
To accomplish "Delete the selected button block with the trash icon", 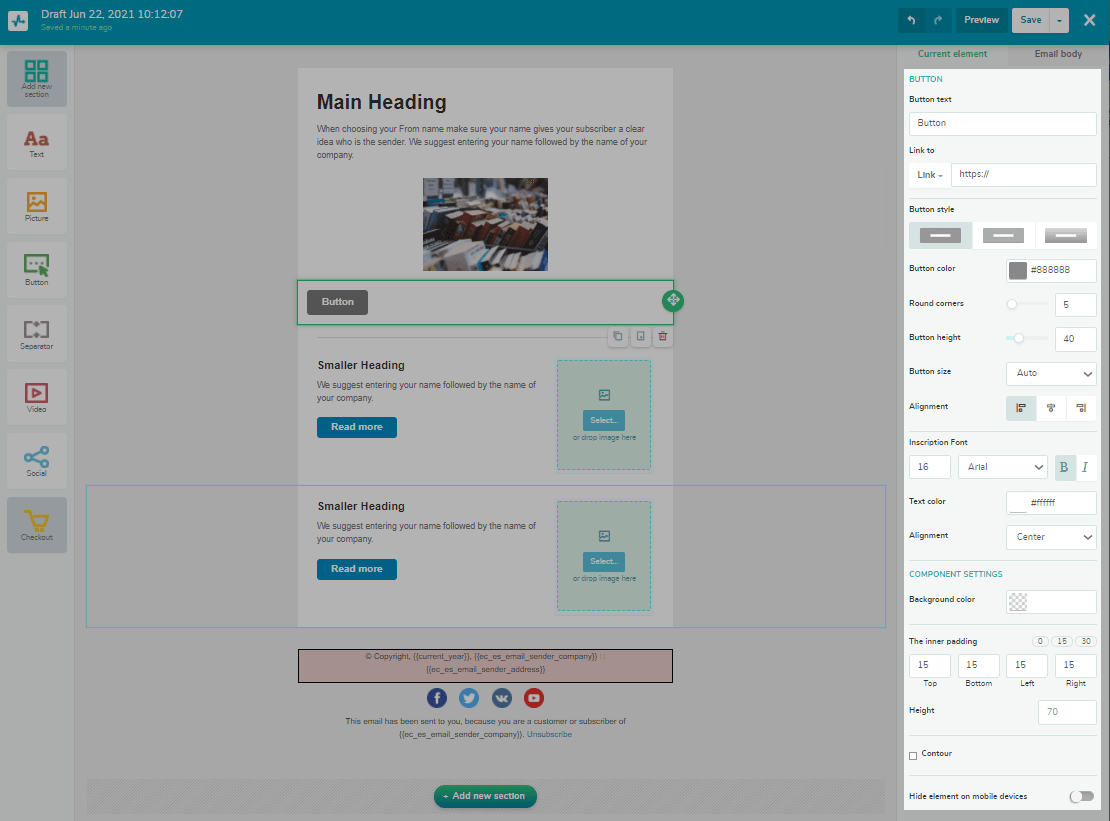I will [662, 337].
